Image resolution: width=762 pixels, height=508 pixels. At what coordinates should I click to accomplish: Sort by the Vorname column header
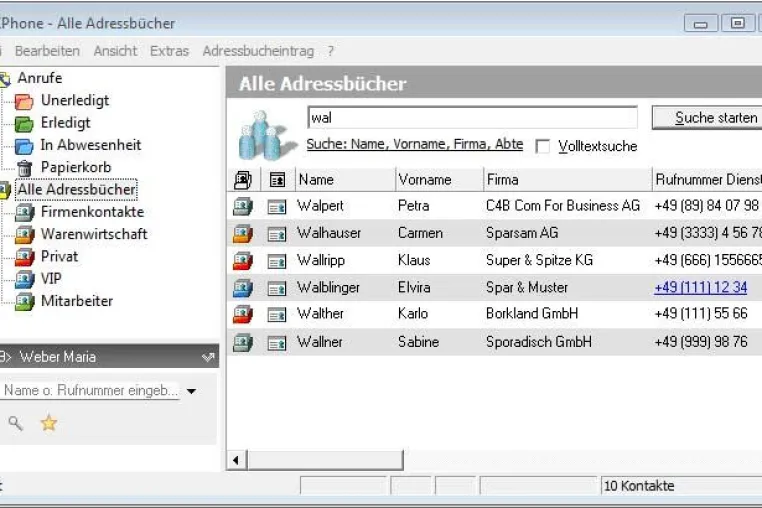point(440,180)
